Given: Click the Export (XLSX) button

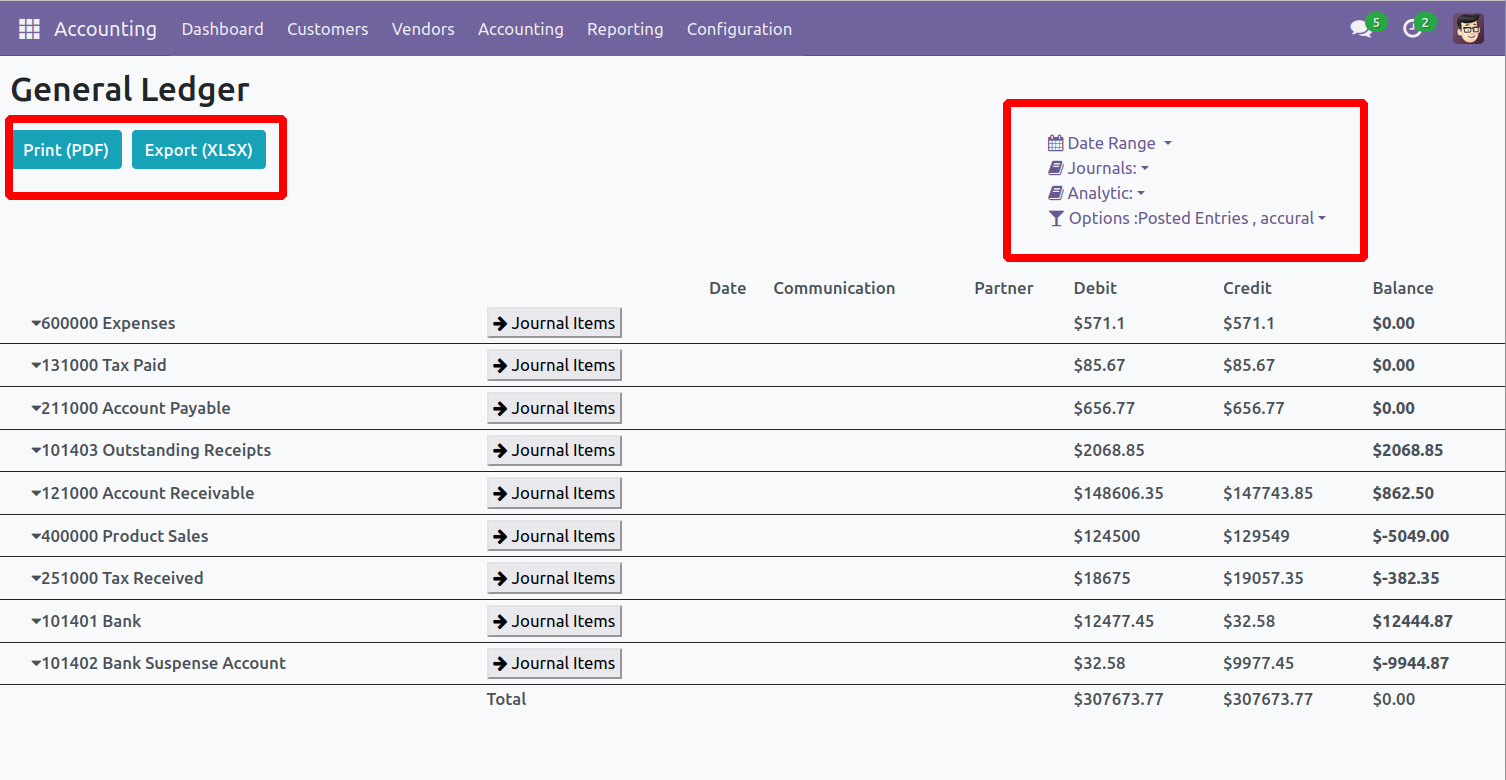Looking at the screenshot, I should pos(198,150).
